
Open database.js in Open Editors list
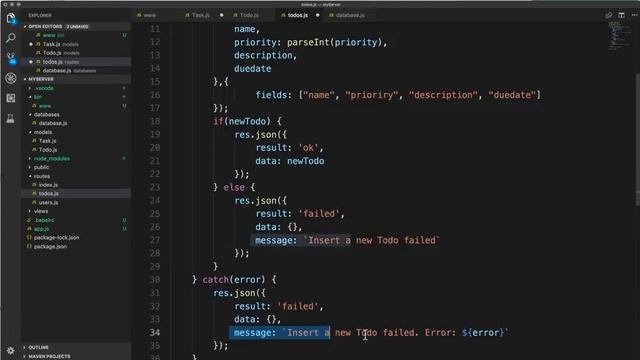[69, 71]
